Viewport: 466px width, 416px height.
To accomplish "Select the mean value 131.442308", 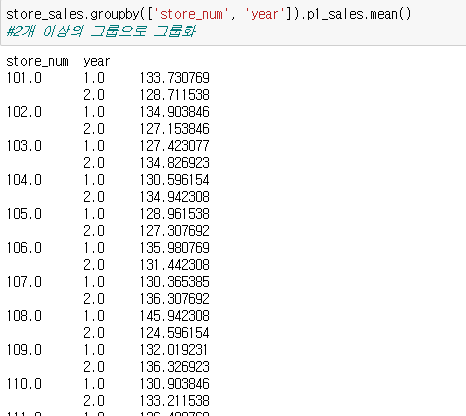I will coord(174,265).
